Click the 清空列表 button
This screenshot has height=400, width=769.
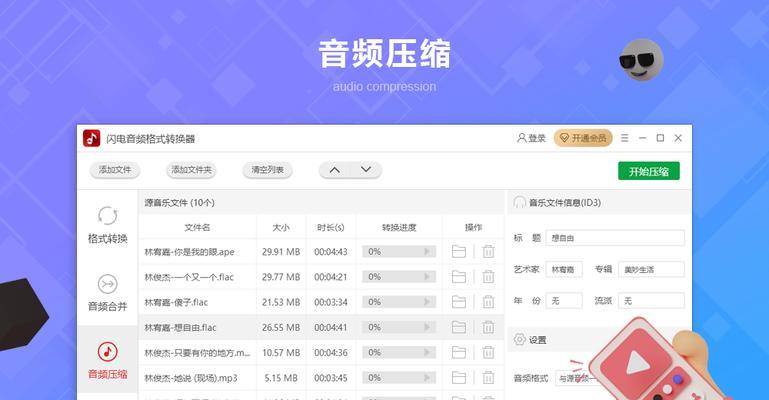tap(268, 170)
